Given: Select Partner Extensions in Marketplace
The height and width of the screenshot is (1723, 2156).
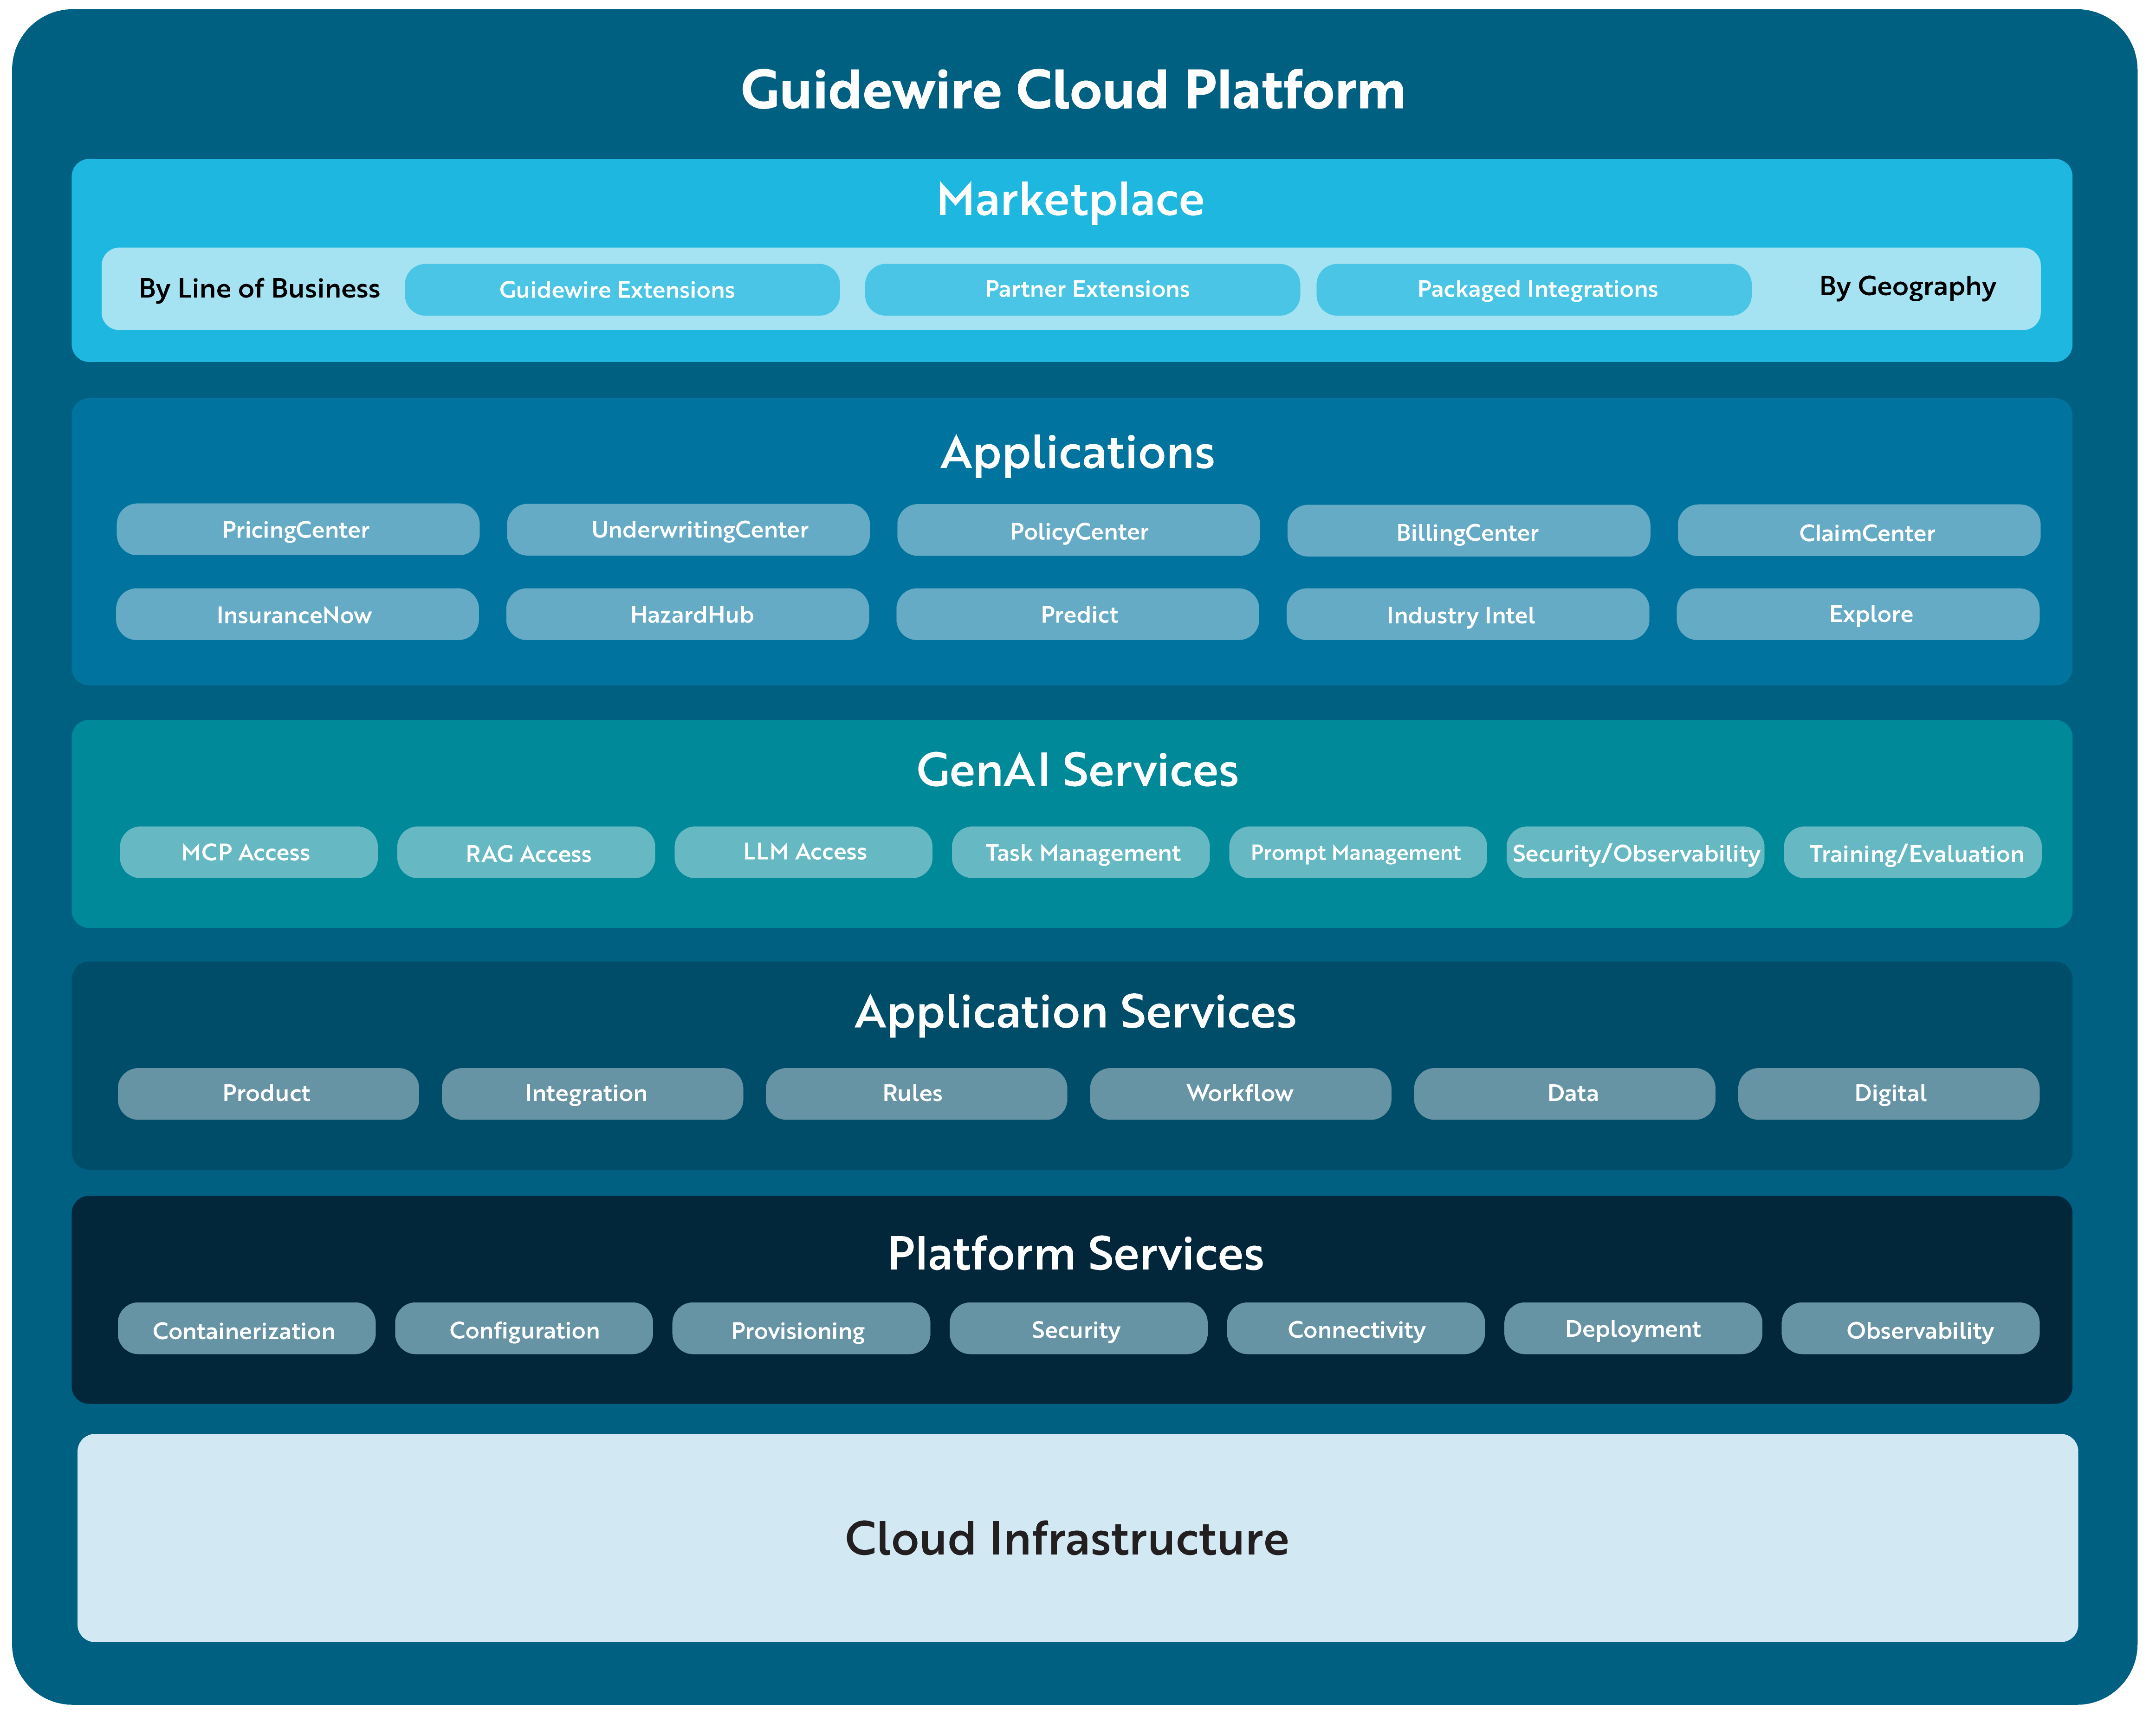Looking at the screenshot, I should [x=1082, y=289].
